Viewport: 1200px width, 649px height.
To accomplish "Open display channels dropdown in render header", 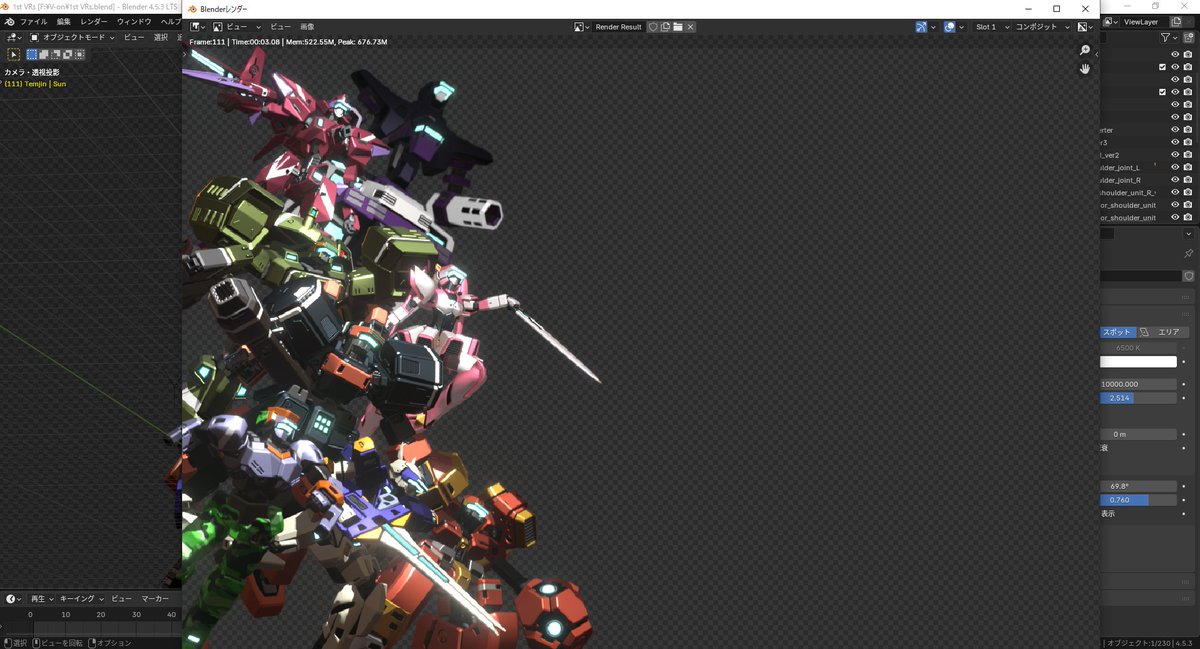I will (1085, 27).
